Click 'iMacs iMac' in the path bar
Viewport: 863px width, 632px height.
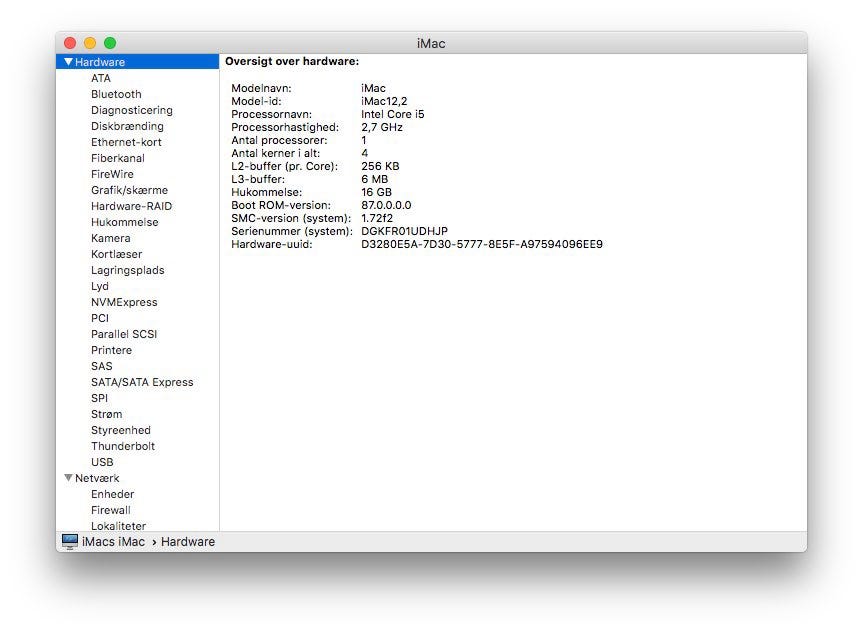coord(113,541)
